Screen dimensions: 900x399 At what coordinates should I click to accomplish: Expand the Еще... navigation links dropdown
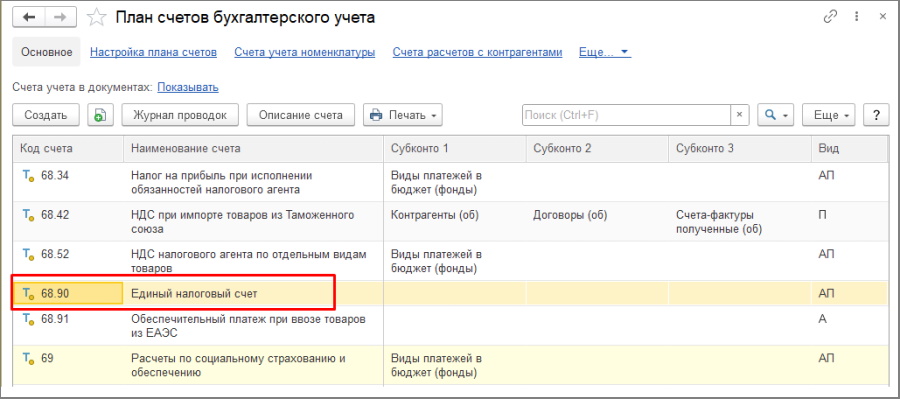point(604,52)
